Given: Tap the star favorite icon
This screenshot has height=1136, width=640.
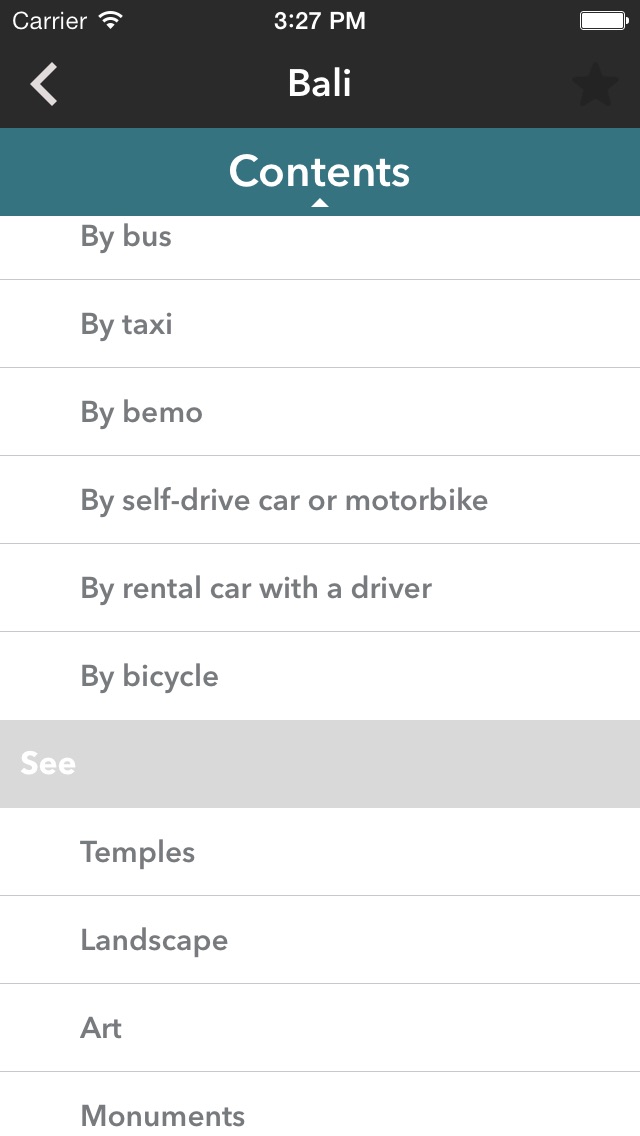Looking at the screenshot, I should click(596, 85).
